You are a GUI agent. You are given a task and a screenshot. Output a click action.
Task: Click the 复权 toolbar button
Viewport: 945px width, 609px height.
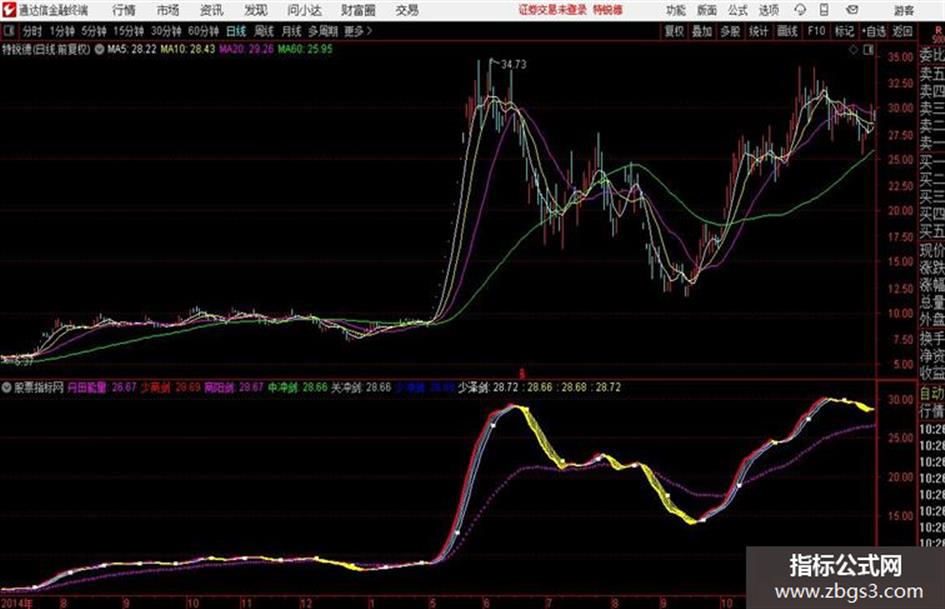tap(674, 31)
